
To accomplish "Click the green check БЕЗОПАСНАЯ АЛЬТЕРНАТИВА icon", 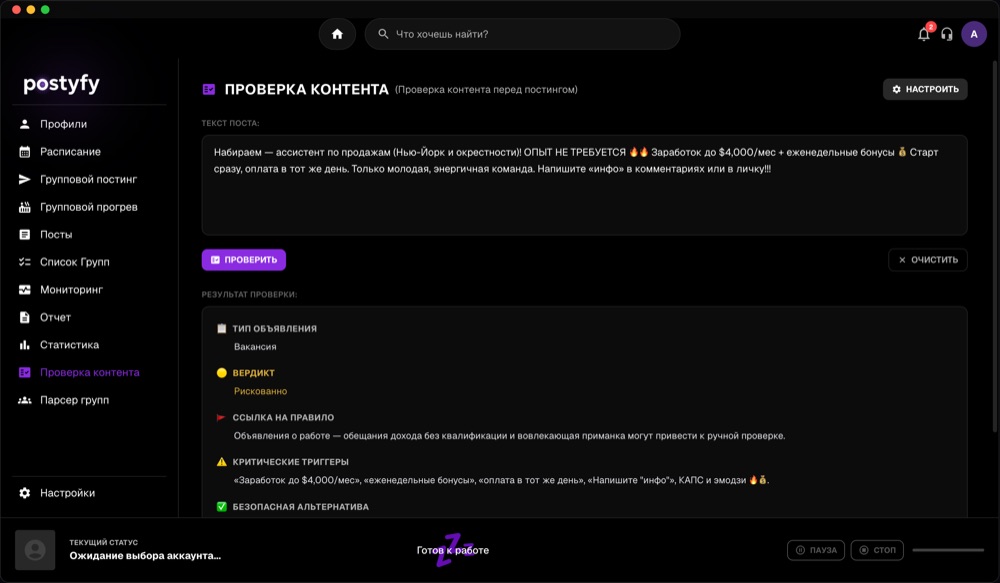I will point(221,506).
